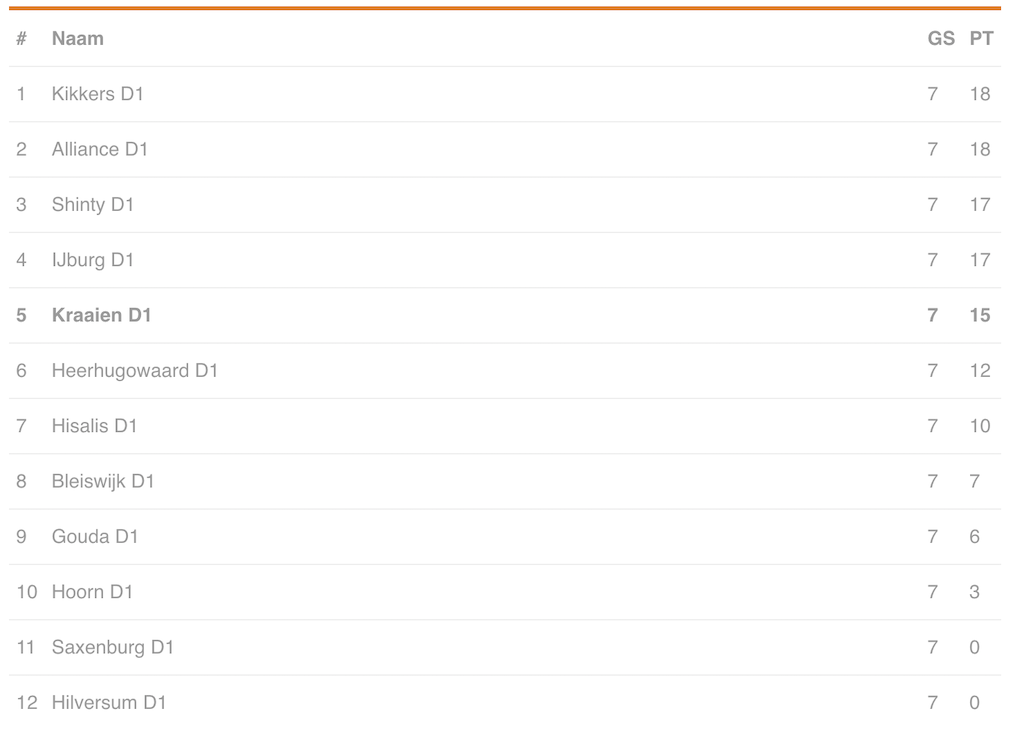Select Bleiswijk D1 team name
This screenshot has height=747, width=1024.
click(103, 481)
